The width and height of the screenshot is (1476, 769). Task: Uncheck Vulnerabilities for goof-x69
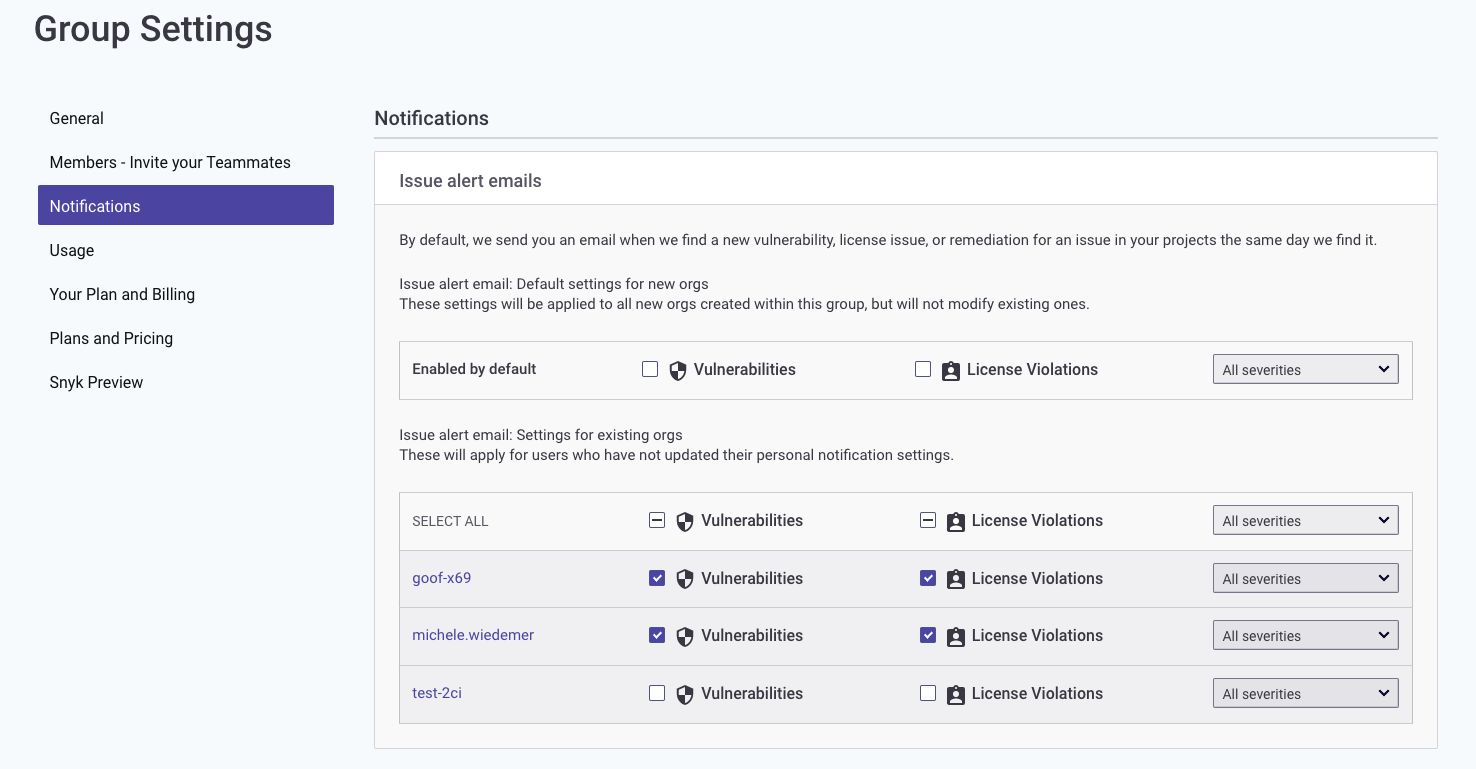pyautogui.click(x=657, y=578)
